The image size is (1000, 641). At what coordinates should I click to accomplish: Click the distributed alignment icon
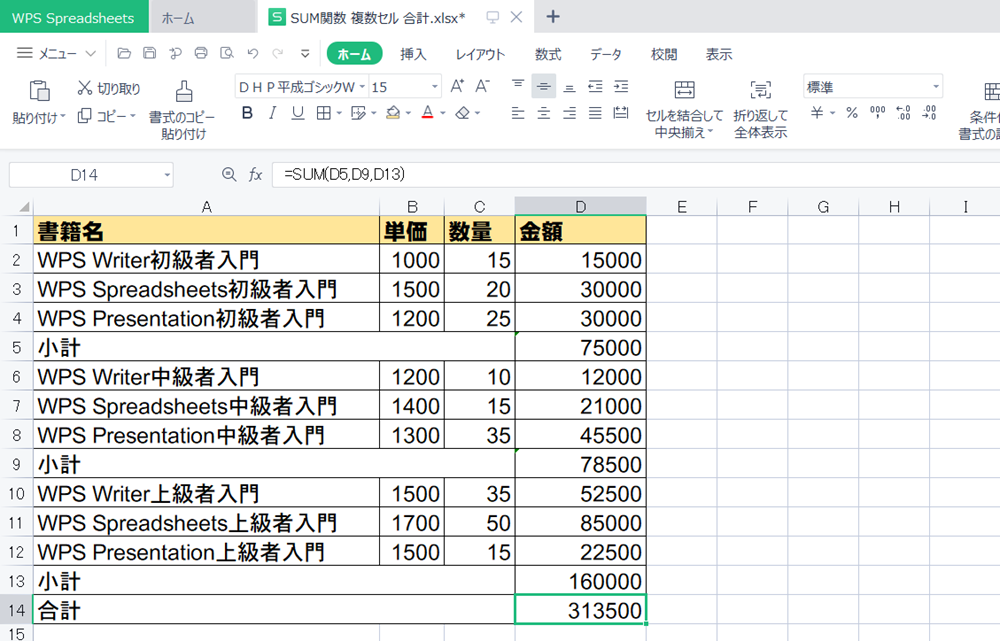[621, 113]
